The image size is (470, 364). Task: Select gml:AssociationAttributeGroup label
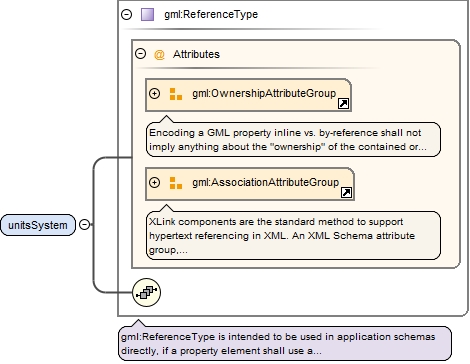[x=265, y=182]
